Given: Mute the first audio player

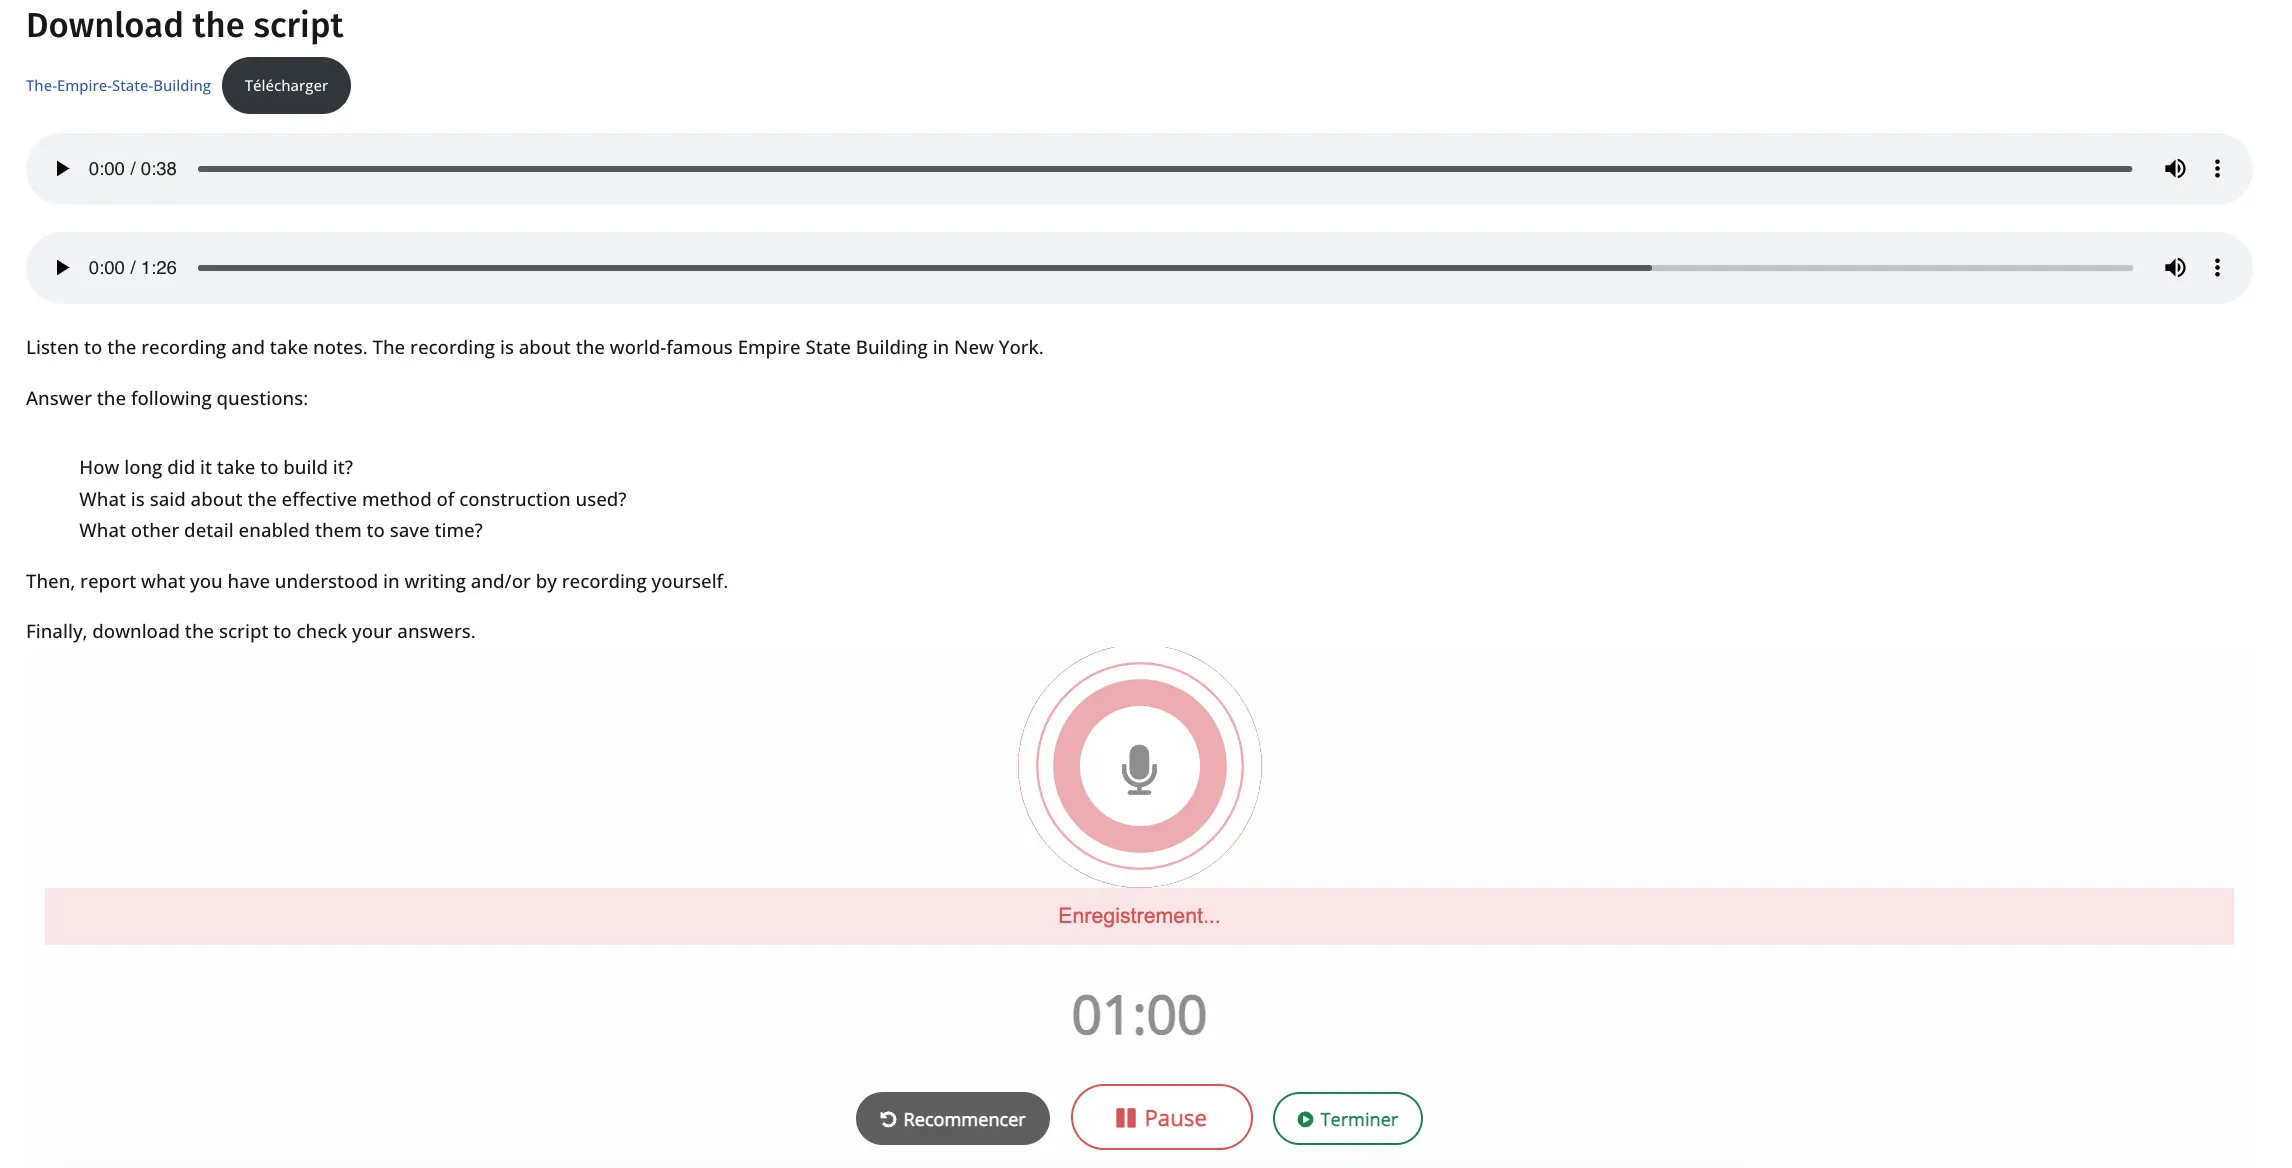Looking at the screenshot, I should pos(2175,169).
